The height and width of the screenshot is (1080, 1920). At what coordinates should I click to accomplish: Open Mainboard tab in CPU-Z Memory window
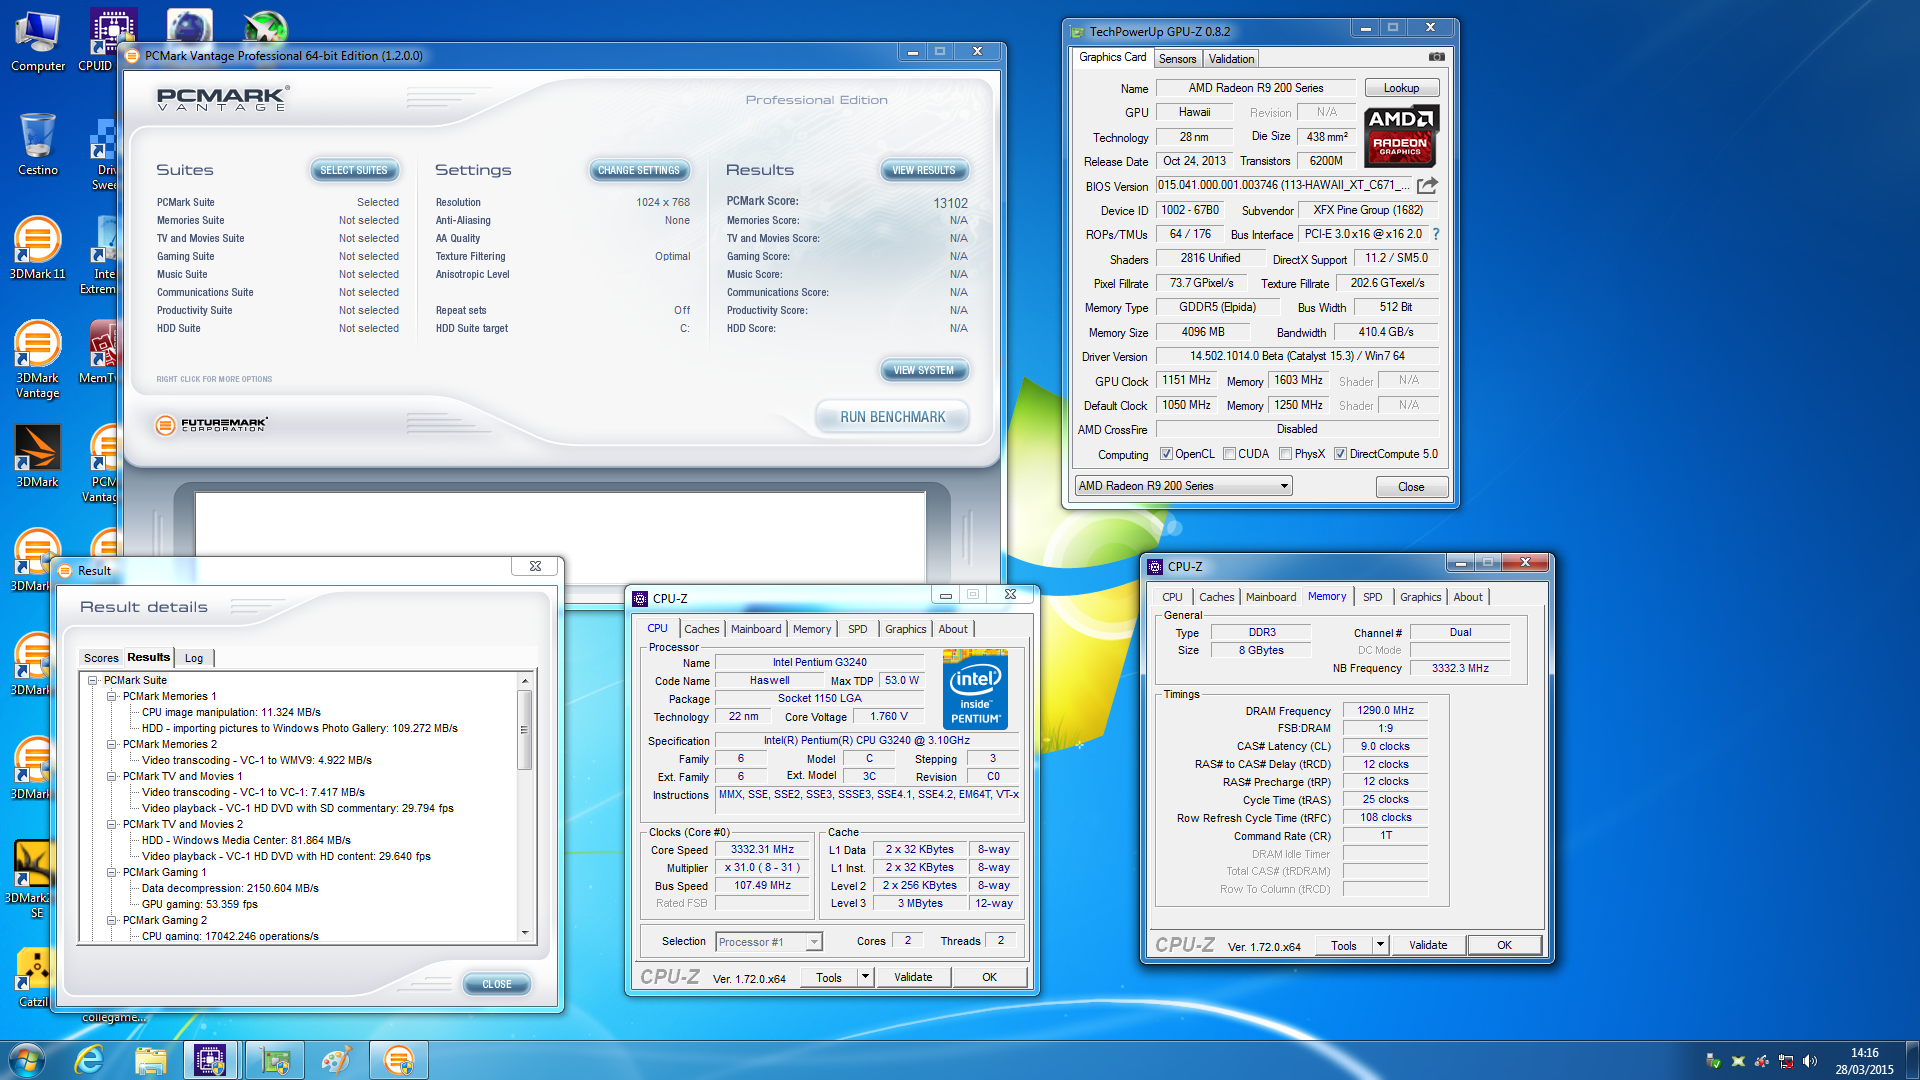click(x=1271, y=597)
